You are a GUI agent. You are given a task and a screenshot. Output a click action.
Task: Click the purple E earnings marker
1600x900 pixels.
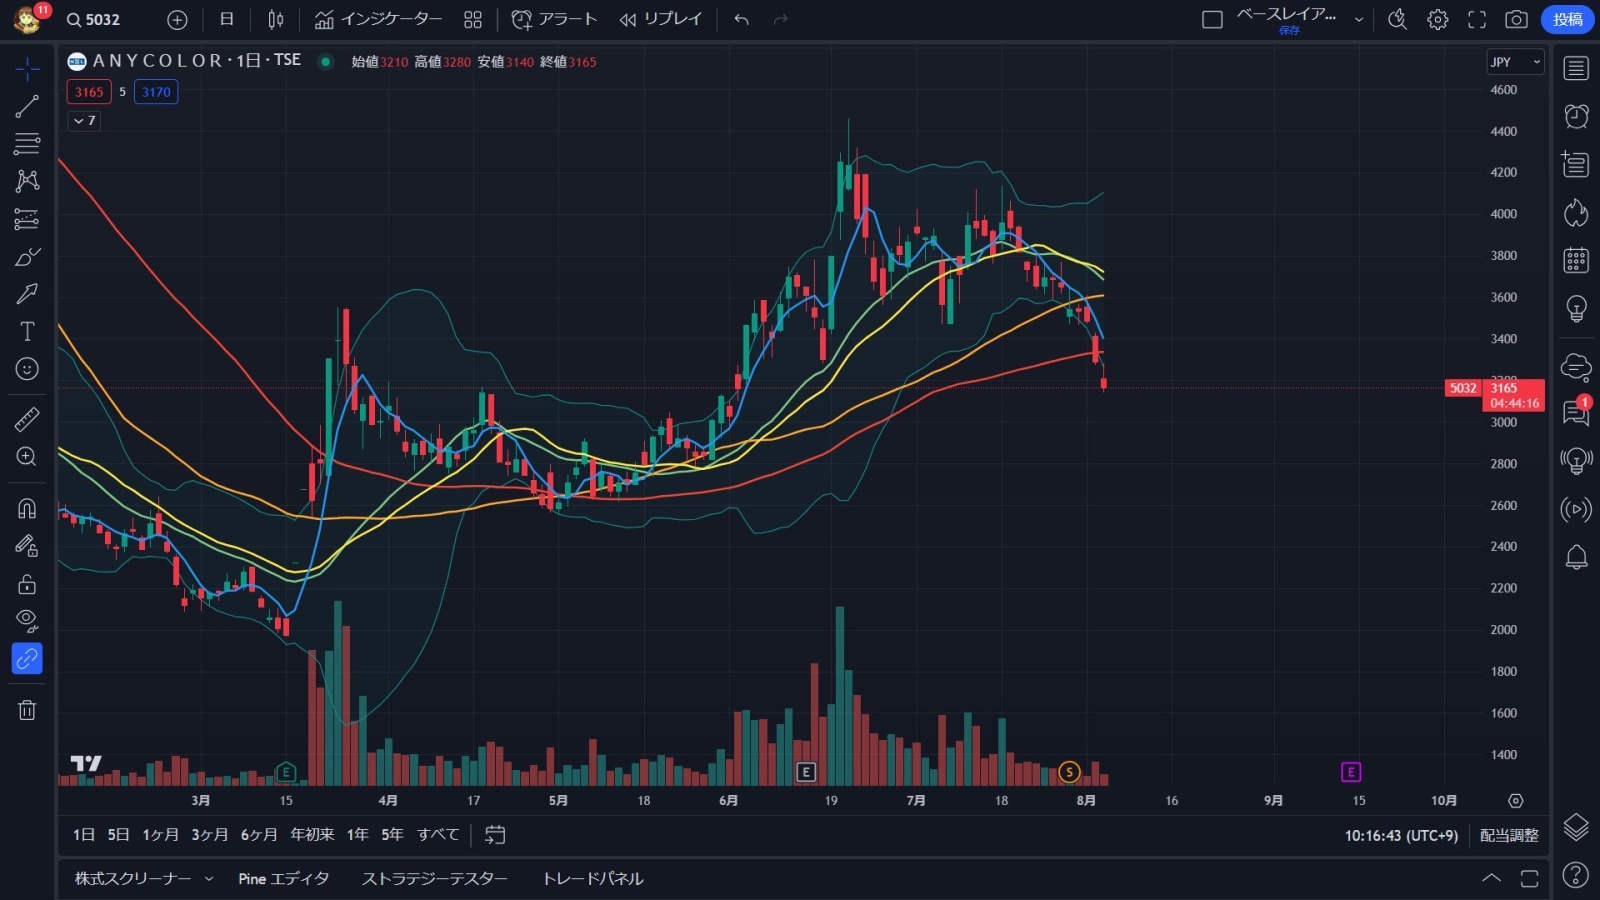(x=1351, y=772)
